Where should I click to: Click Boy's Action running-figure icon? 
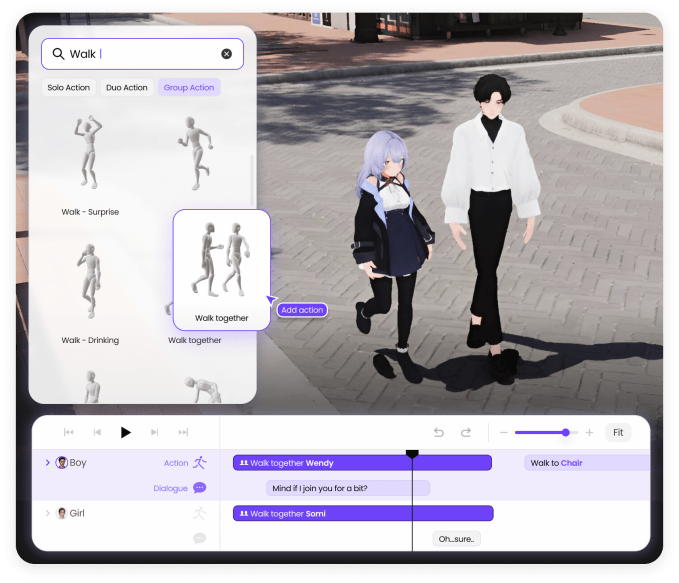(200, 463)
